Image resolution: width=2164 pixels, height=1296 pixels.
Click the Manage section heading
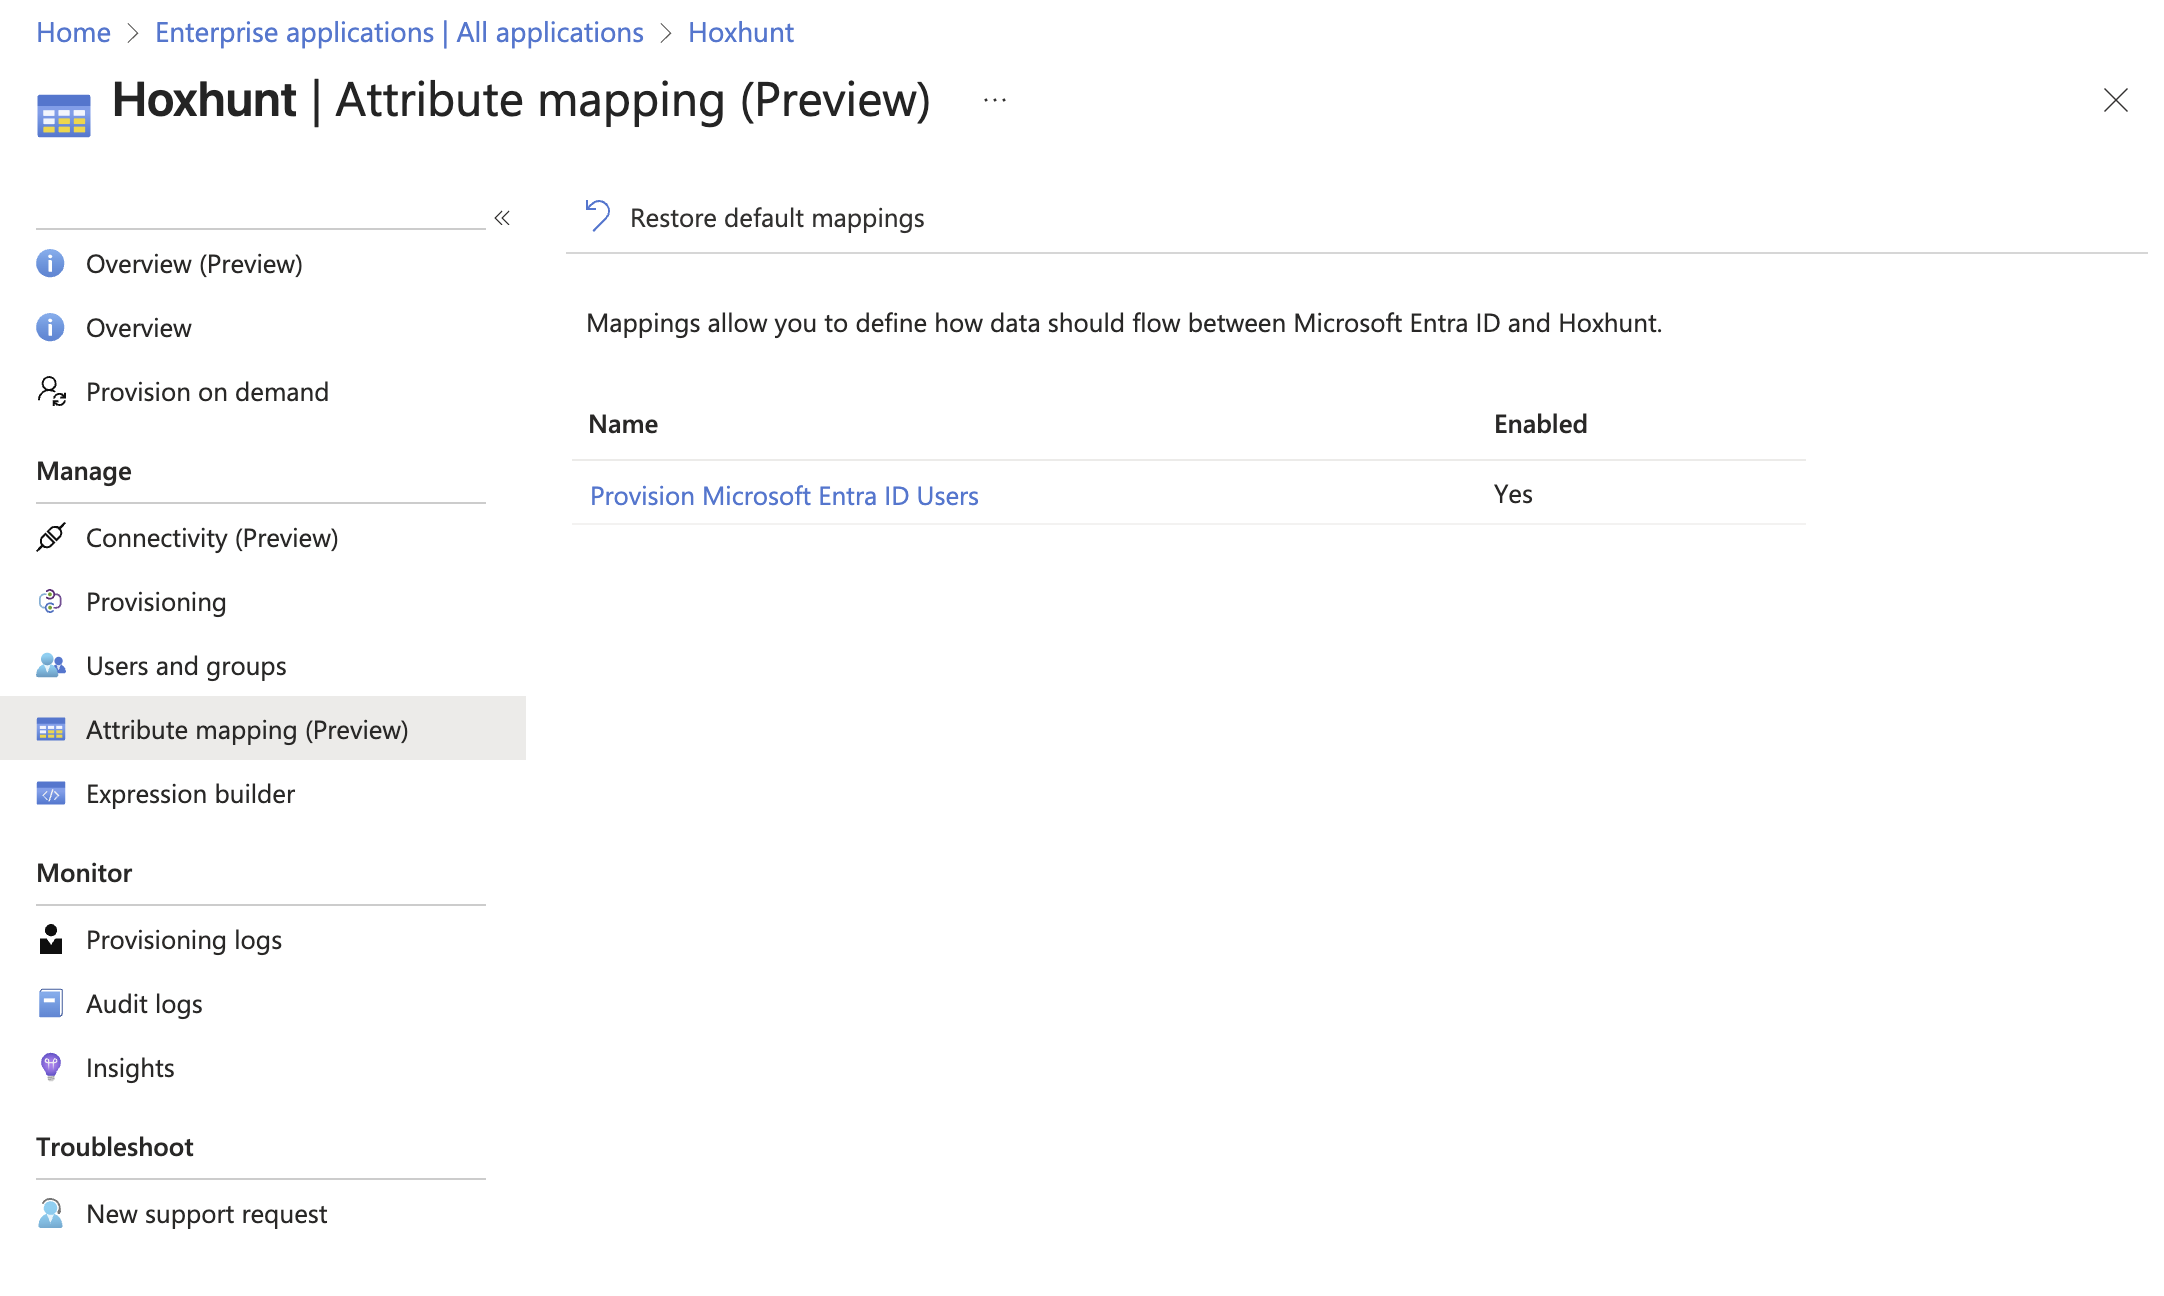coord(84,471)
